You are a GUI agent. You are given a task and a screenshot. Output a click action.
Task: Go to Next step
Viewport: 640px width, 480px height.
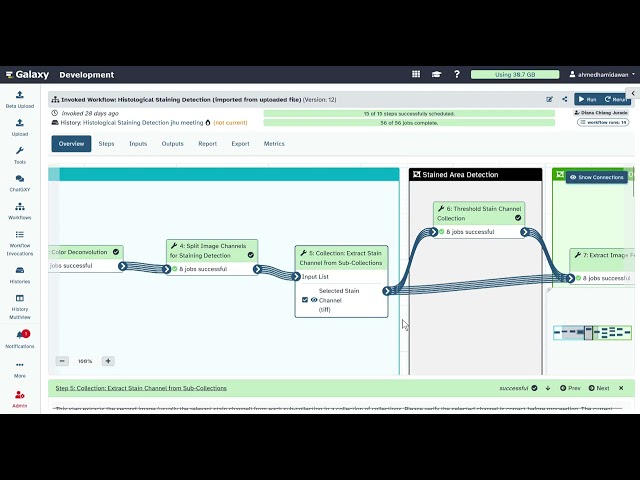point(599,388)
